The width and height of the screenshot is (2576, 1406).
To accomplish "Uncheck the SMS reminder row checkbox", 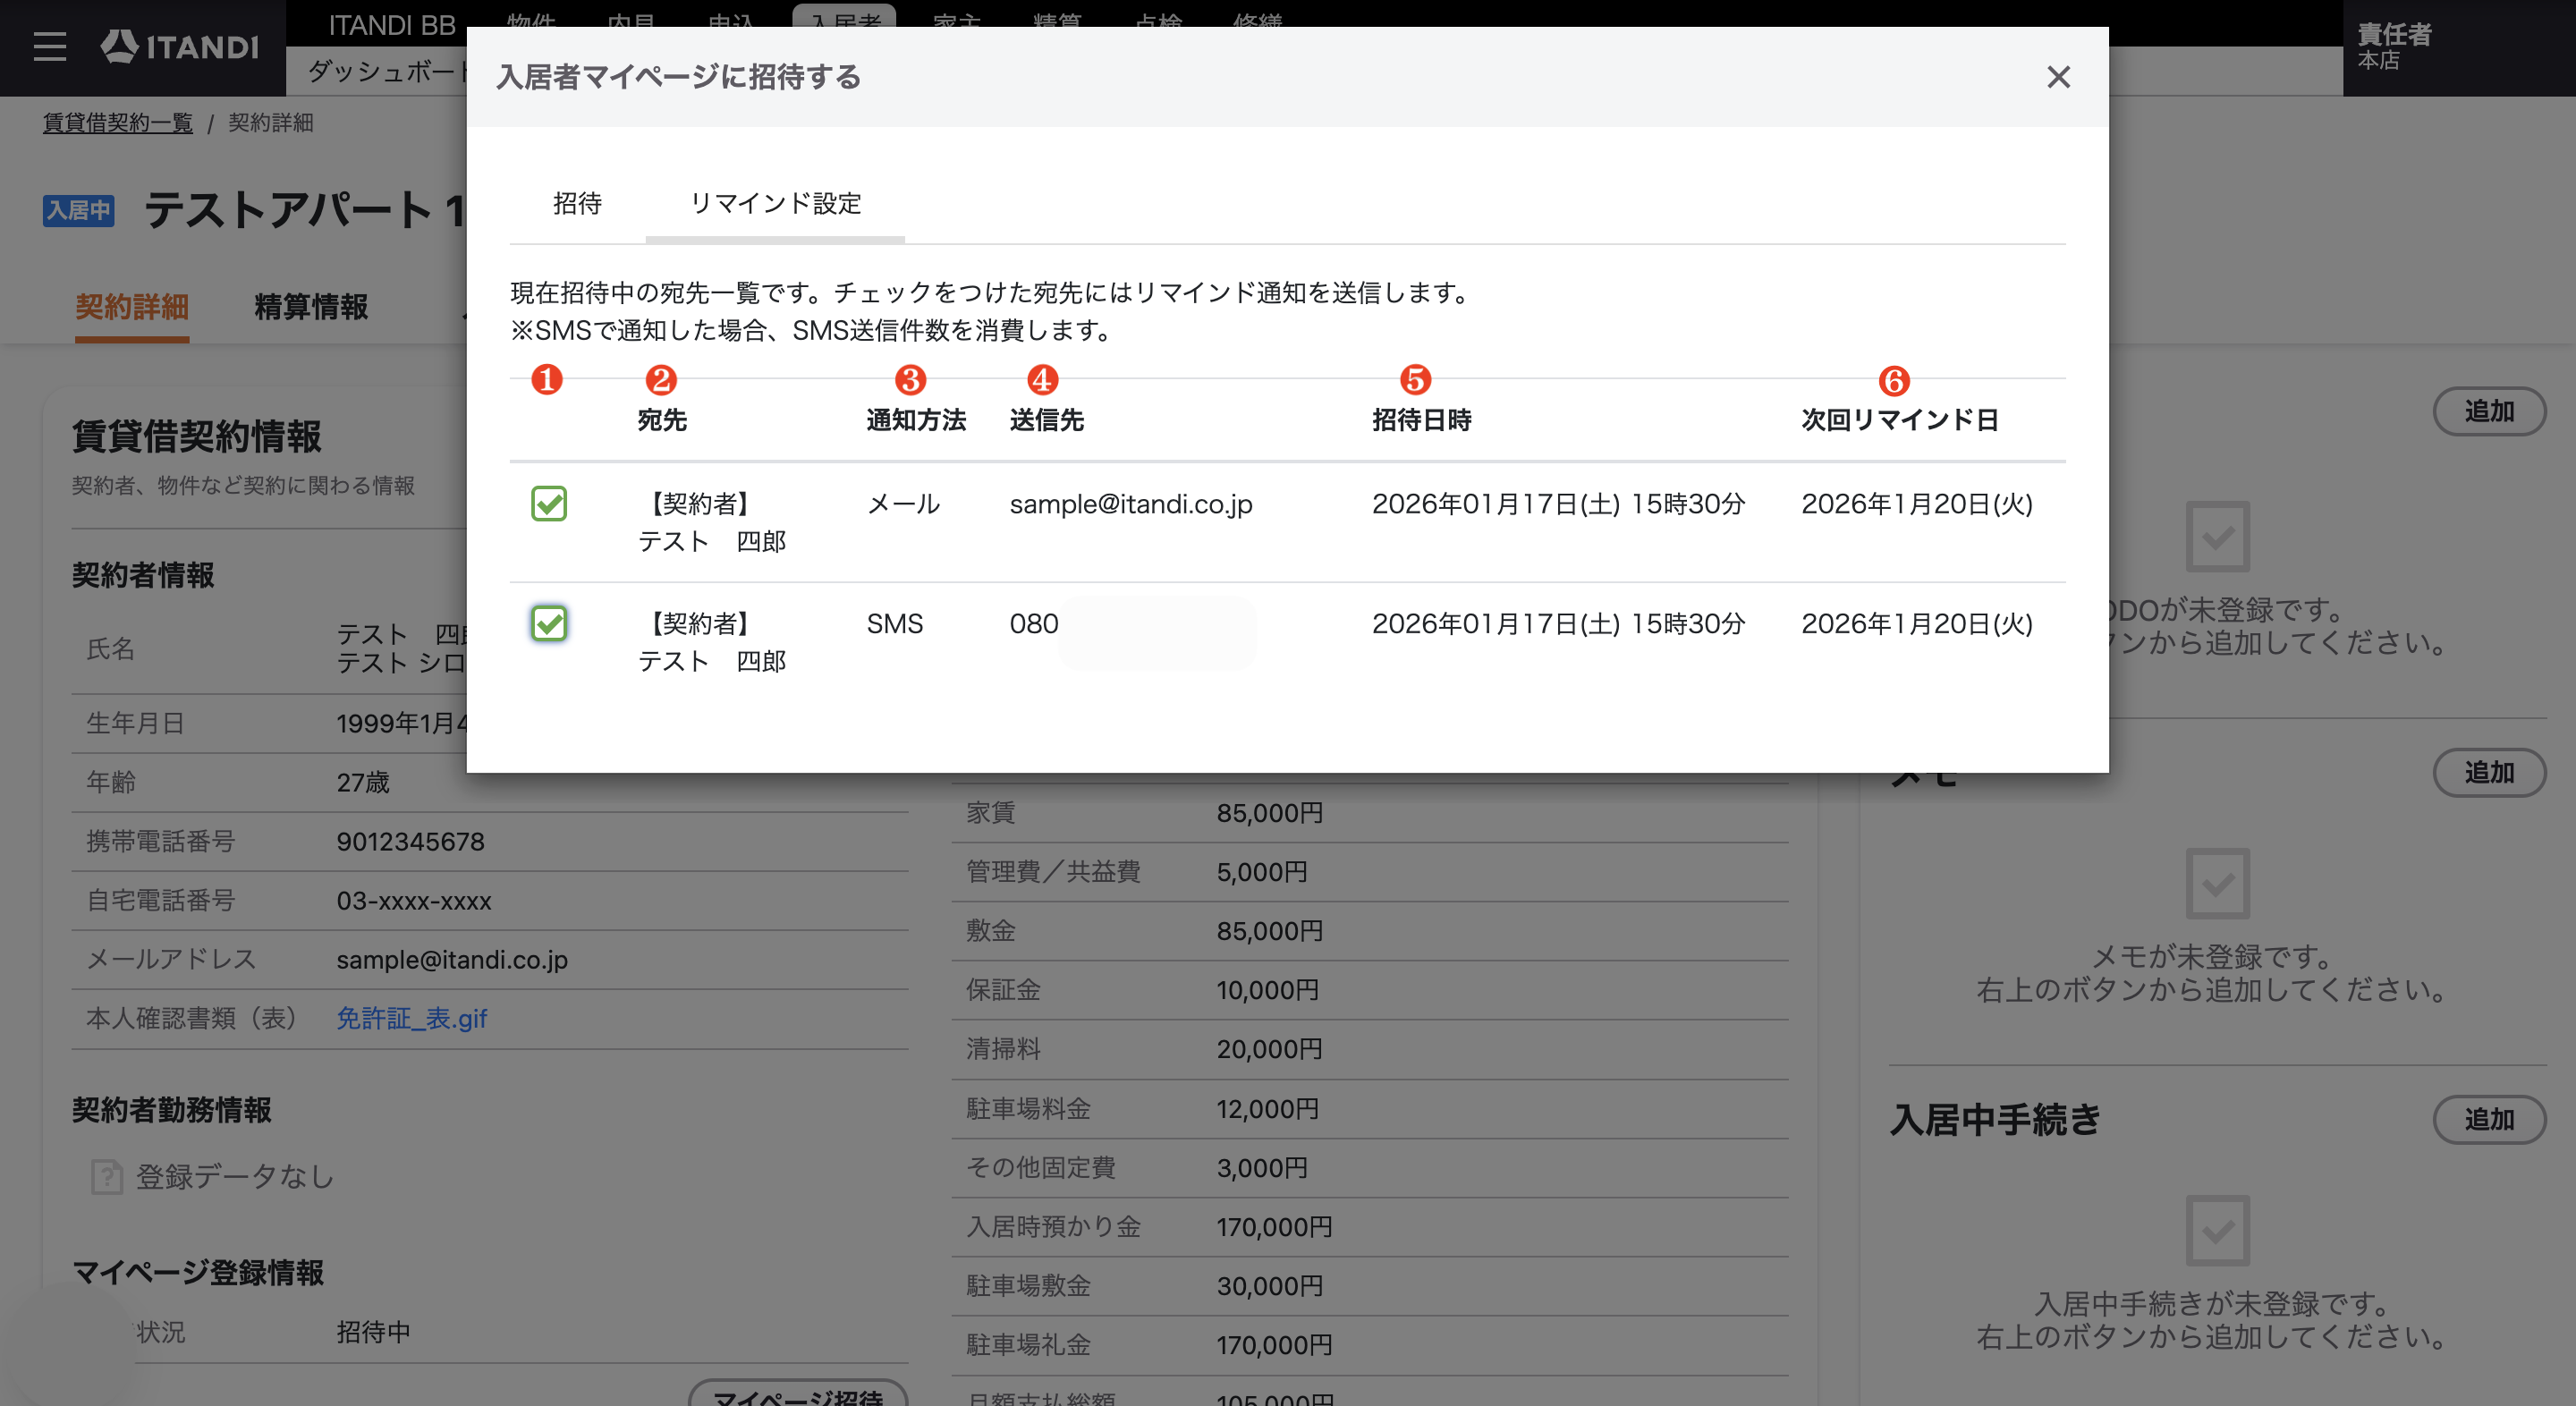I will tap(549, 624).
